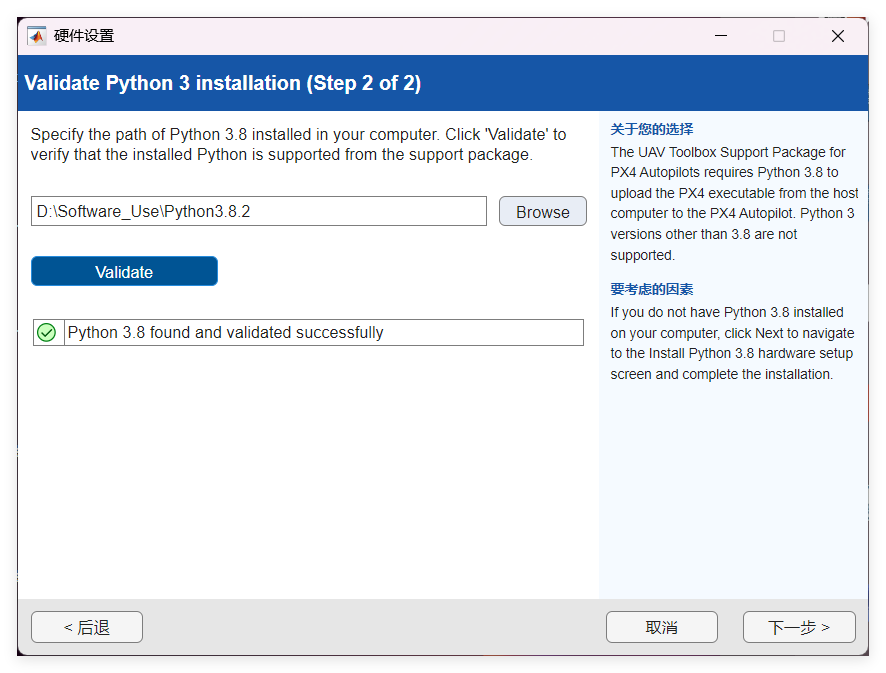Click the UAV Toolbox Support Package paragraph
Screen dimensions: 886x673
(x=733, y=204)
